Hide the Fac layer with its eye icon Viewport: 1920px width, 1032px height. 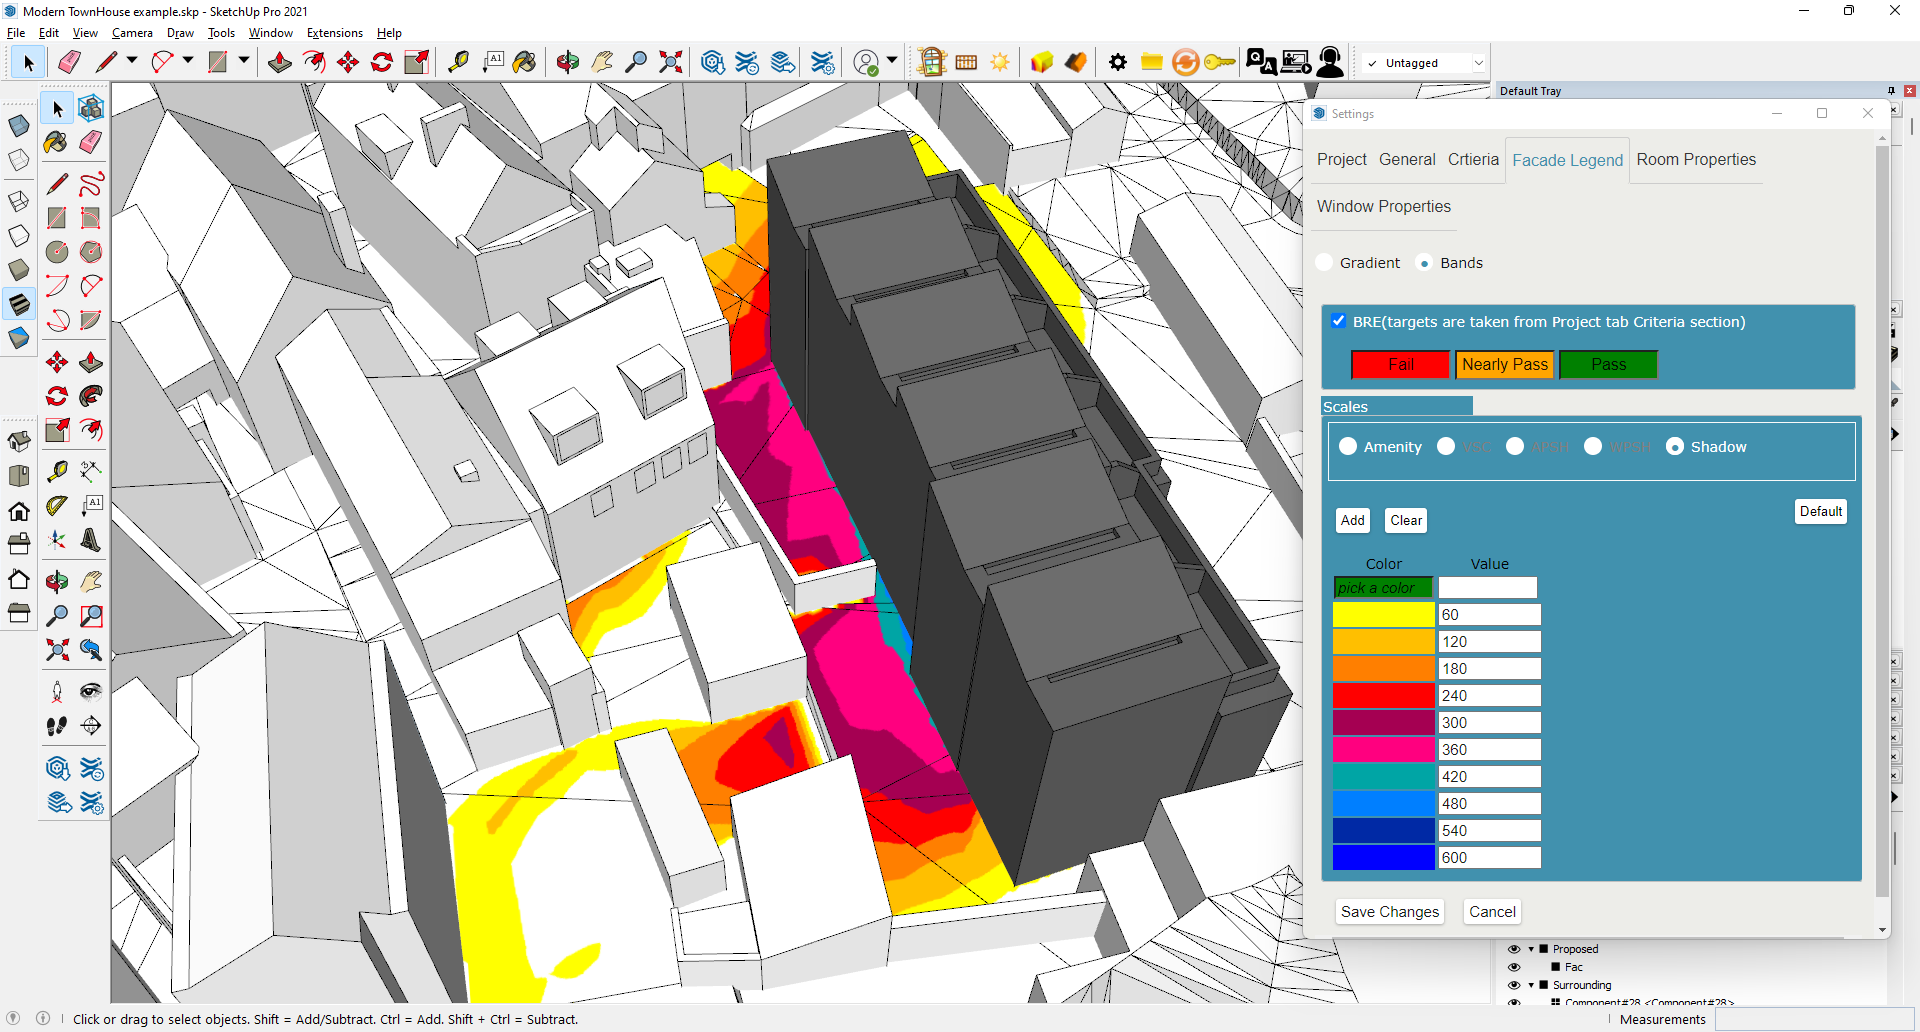click(x=1514, y=967)
